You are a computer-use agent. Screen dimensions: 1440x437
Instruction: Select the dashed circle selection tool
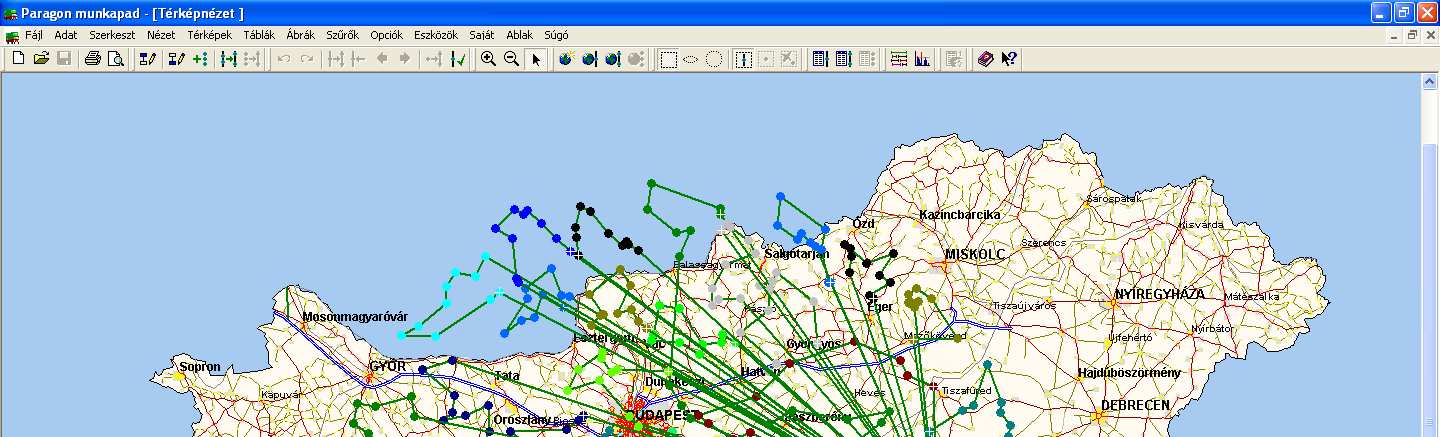pyautogui.click(x=714, y=59)
